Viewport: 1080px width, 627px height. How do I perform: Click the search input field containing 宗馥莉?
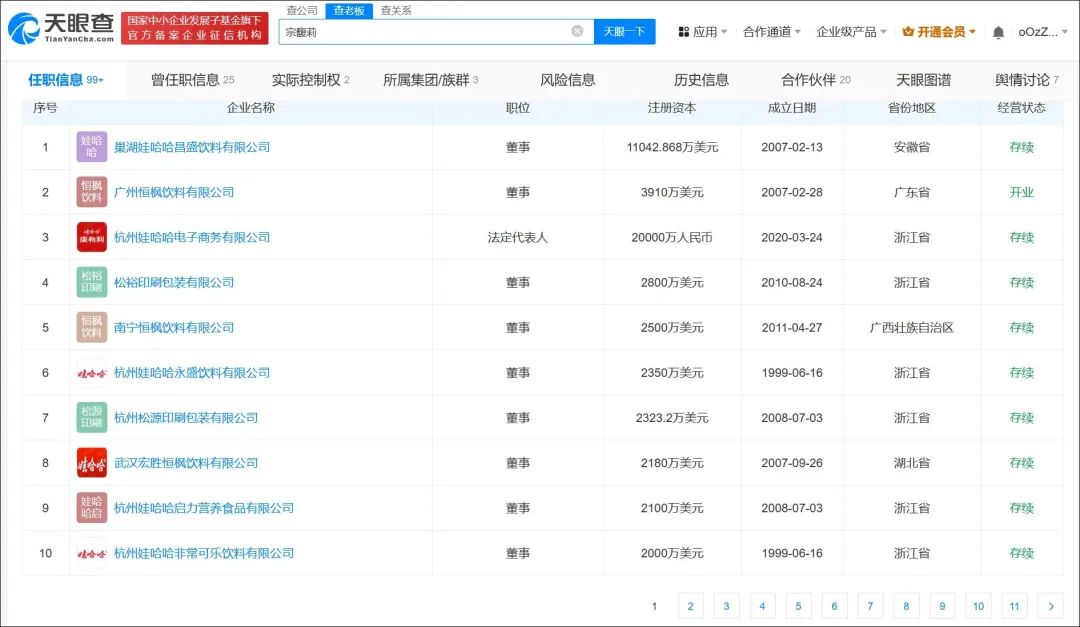point(425,32)
